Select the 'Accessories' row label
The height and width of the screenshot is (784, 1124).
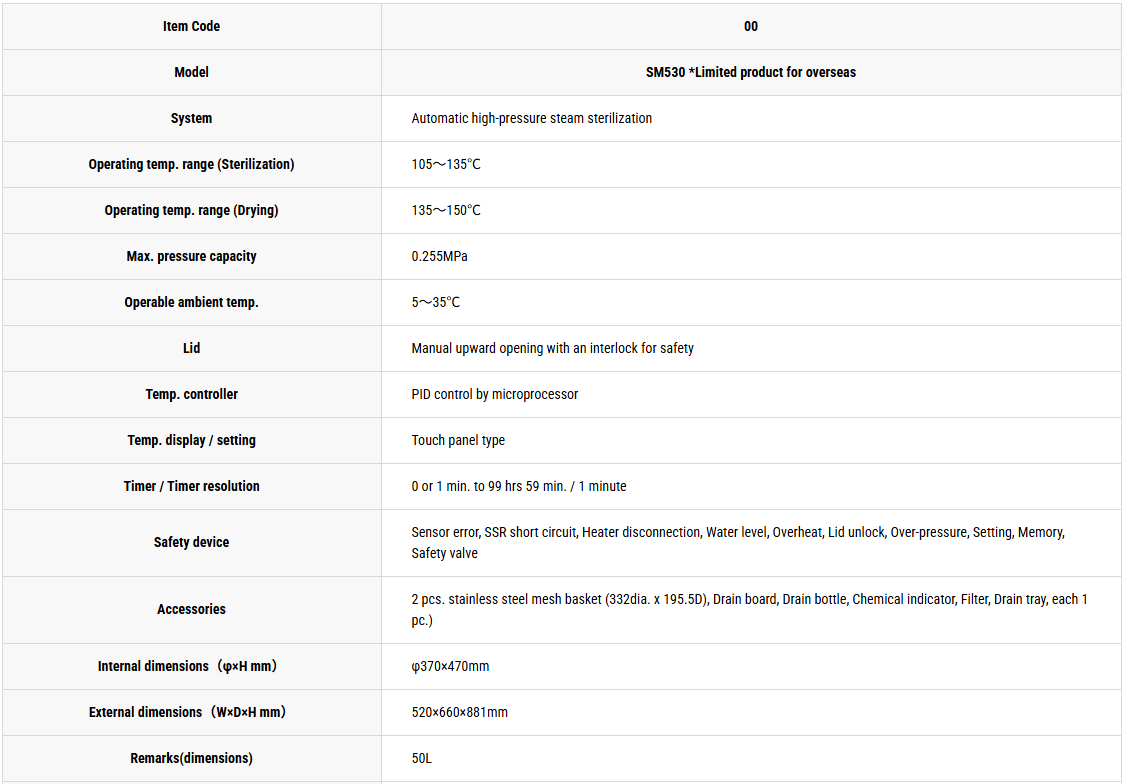coord(191,609)
